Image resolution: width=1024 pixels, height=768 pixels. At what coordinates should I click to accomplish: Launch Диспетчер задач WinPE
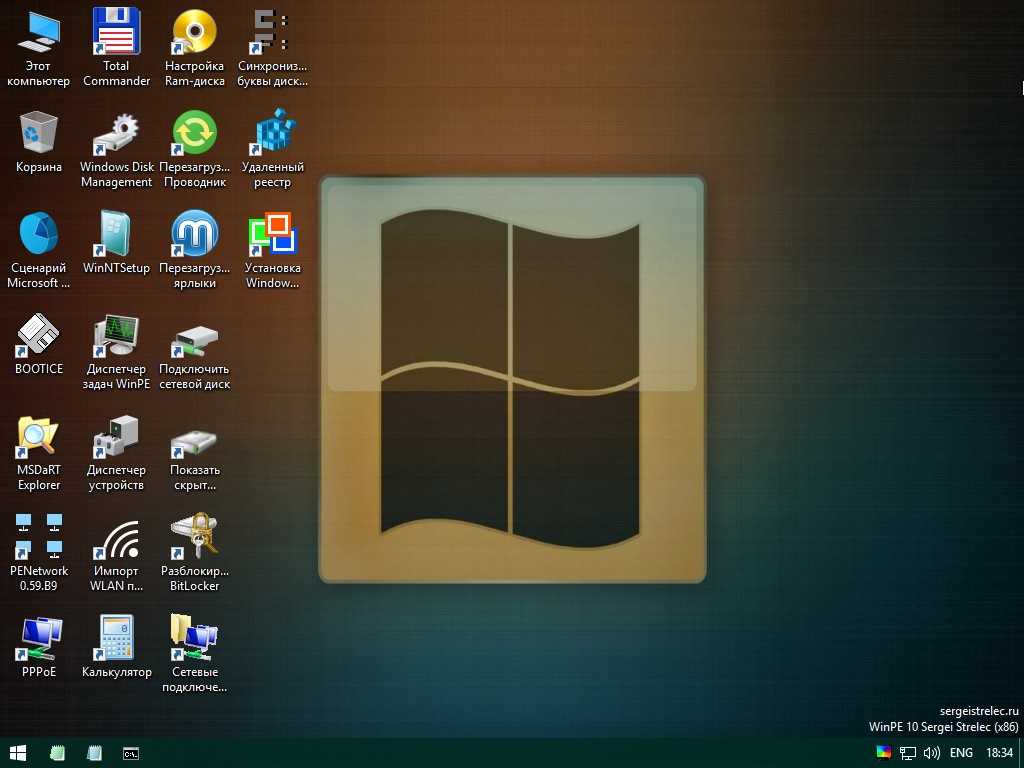(116, 335)
